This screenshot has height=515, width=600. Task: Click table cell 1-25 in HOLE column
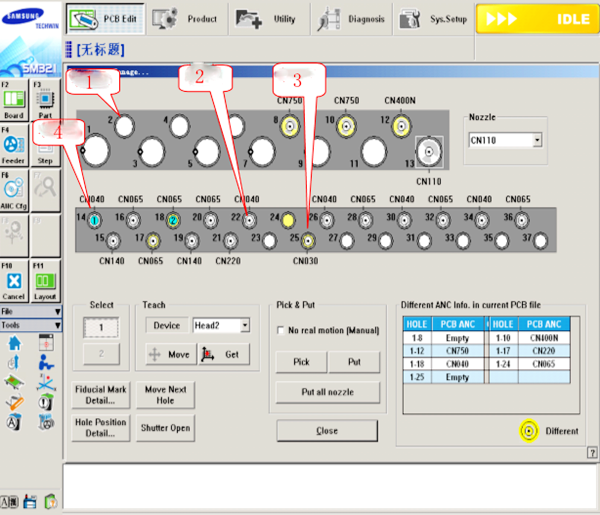417,377
